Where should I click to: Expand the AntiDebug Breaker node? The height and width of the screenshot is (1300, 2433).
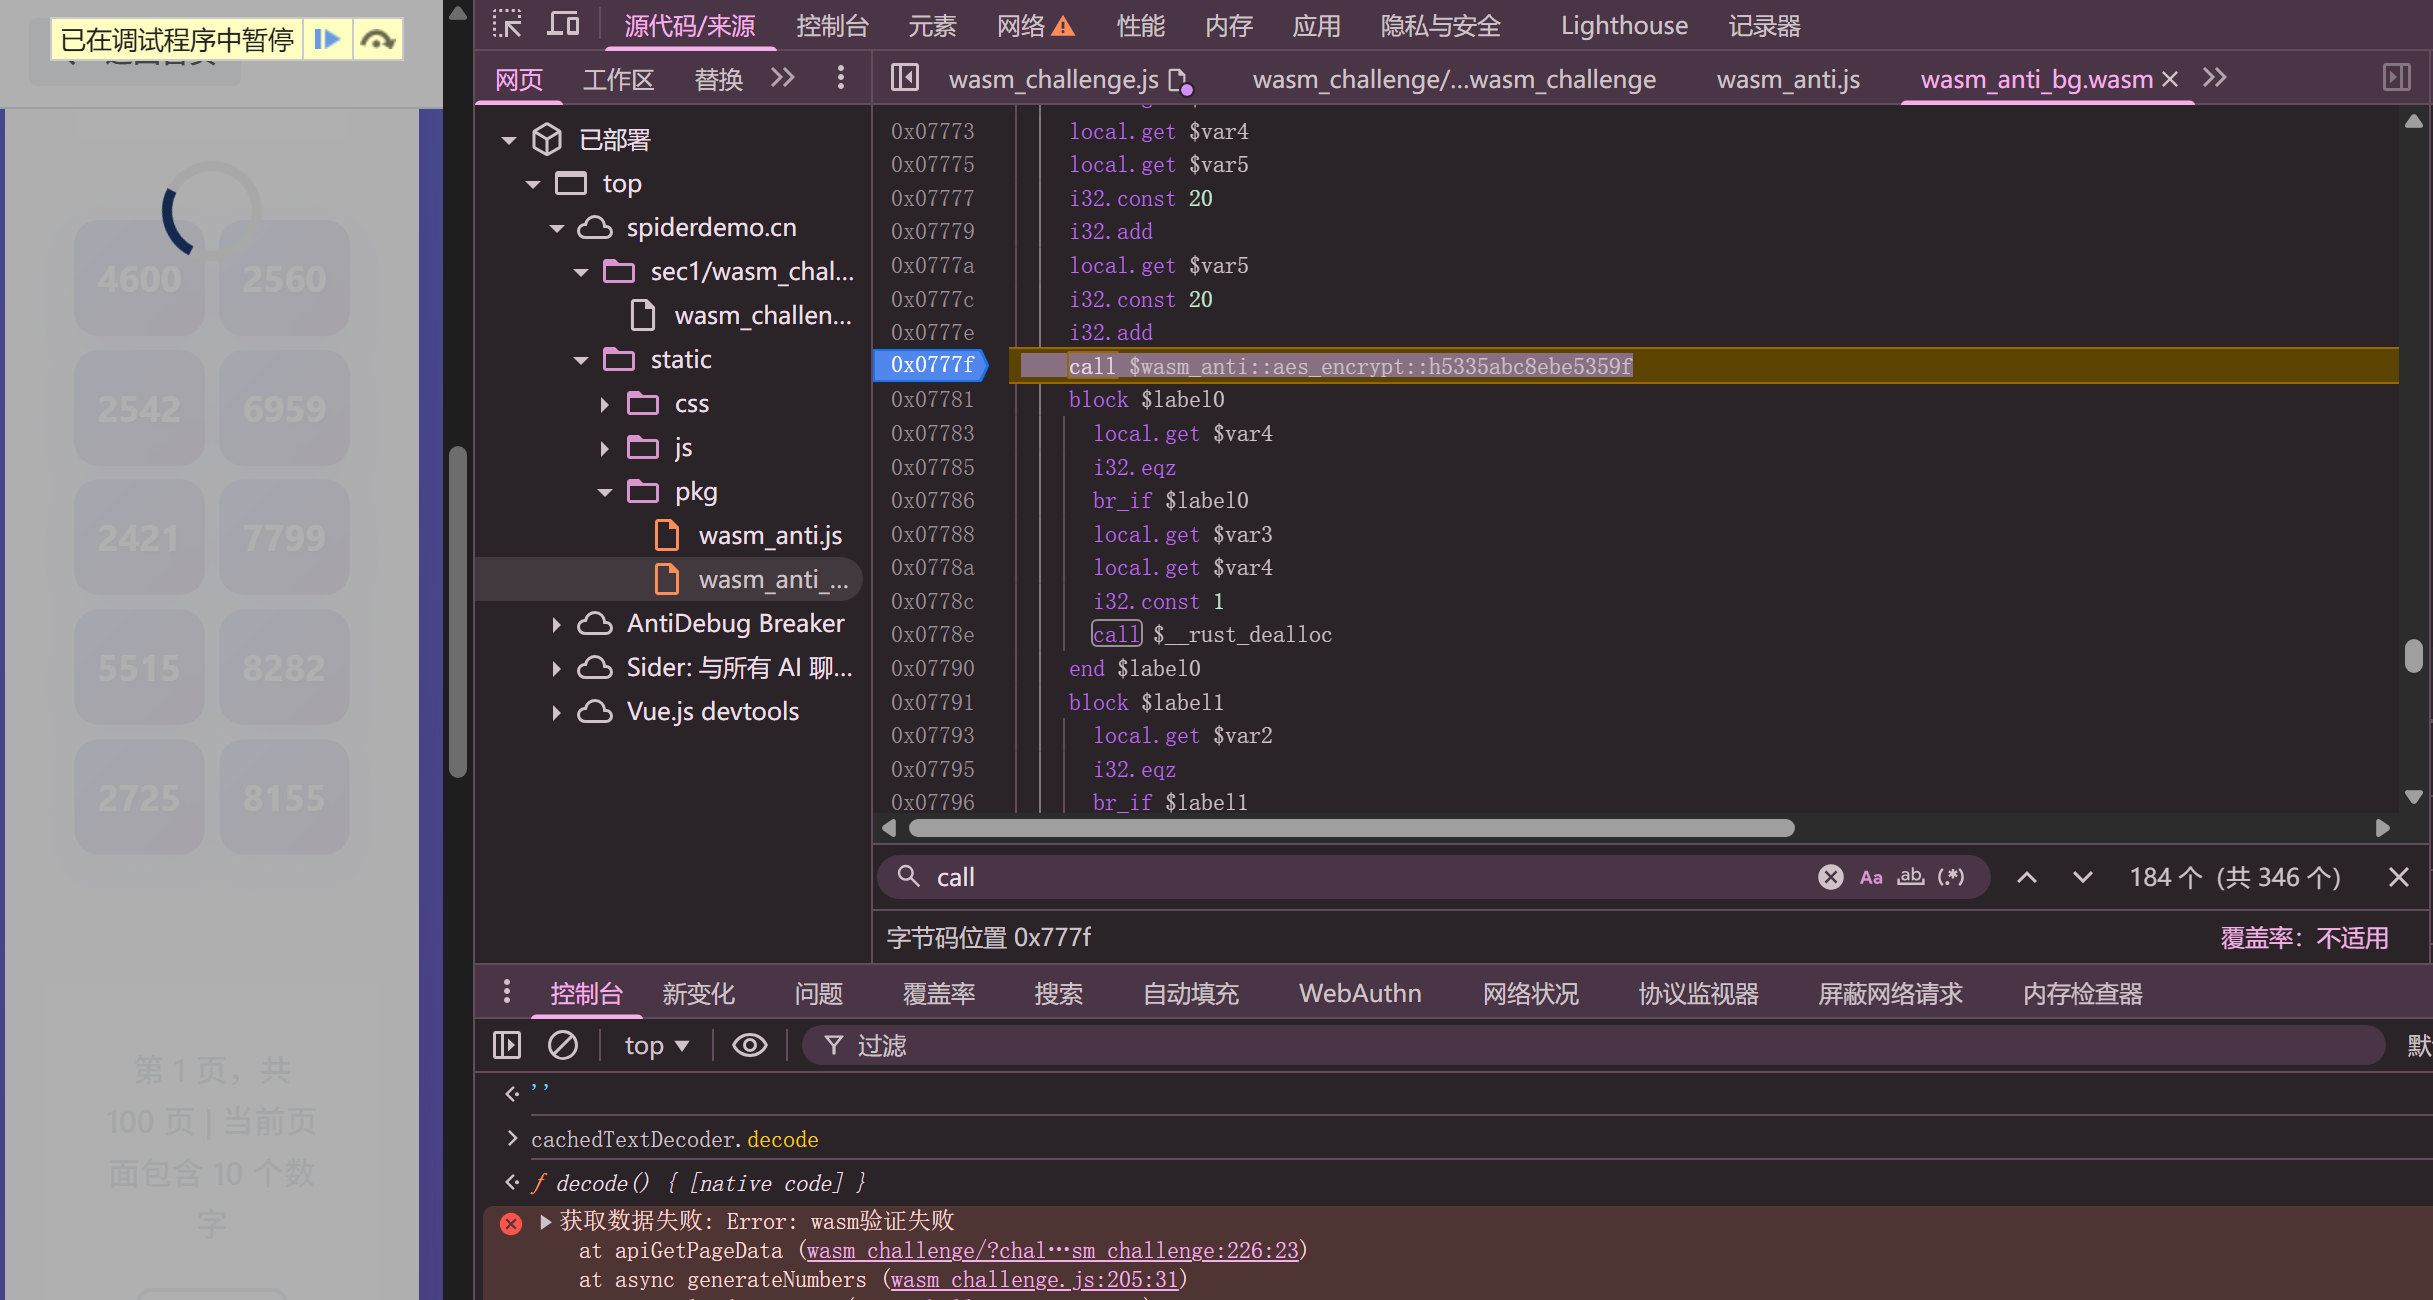[557, 624]
